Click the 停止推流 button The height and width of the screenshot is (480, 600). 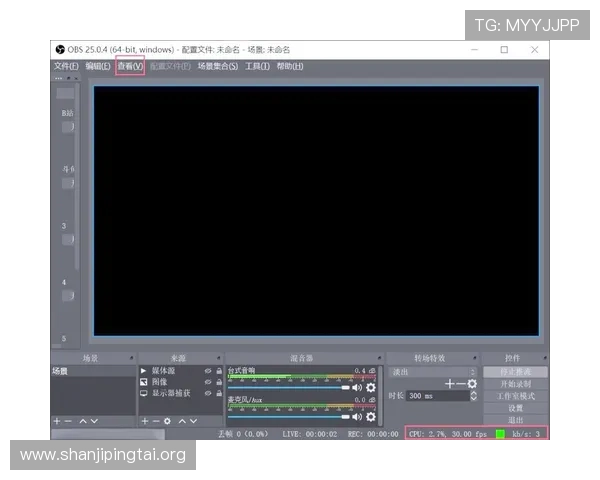pos(515,372)
